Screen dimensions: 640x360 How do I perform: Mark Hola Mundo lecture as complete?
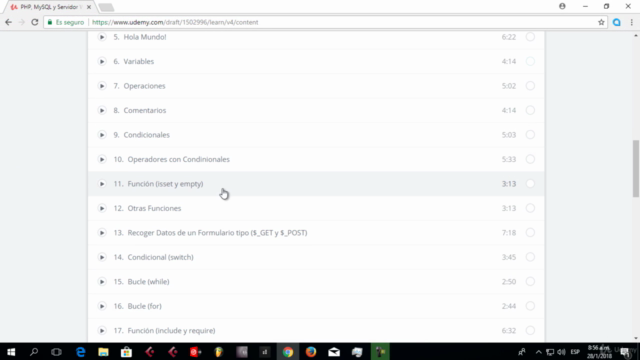pos(530,37)
